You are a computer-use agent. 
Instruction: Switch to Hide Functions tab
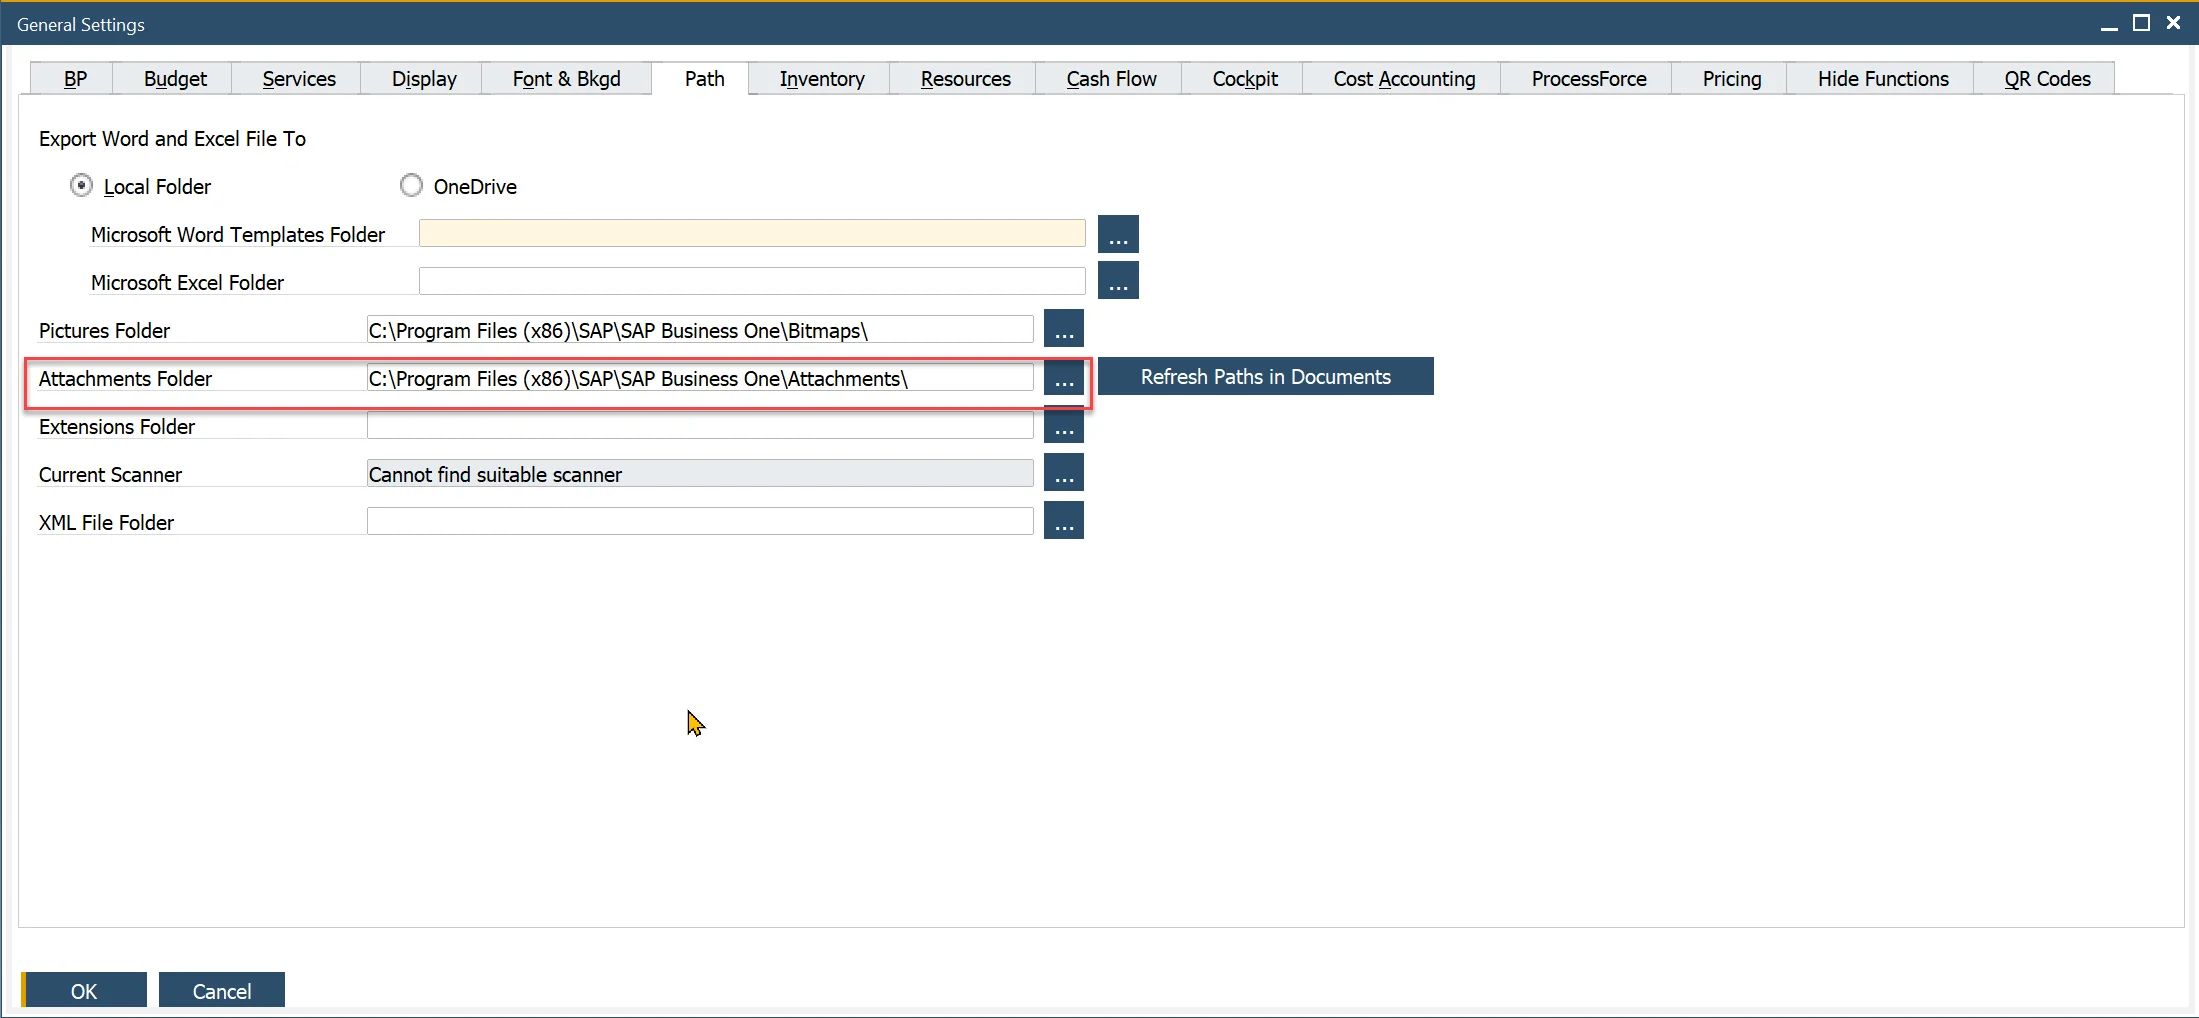[1882, 79]
